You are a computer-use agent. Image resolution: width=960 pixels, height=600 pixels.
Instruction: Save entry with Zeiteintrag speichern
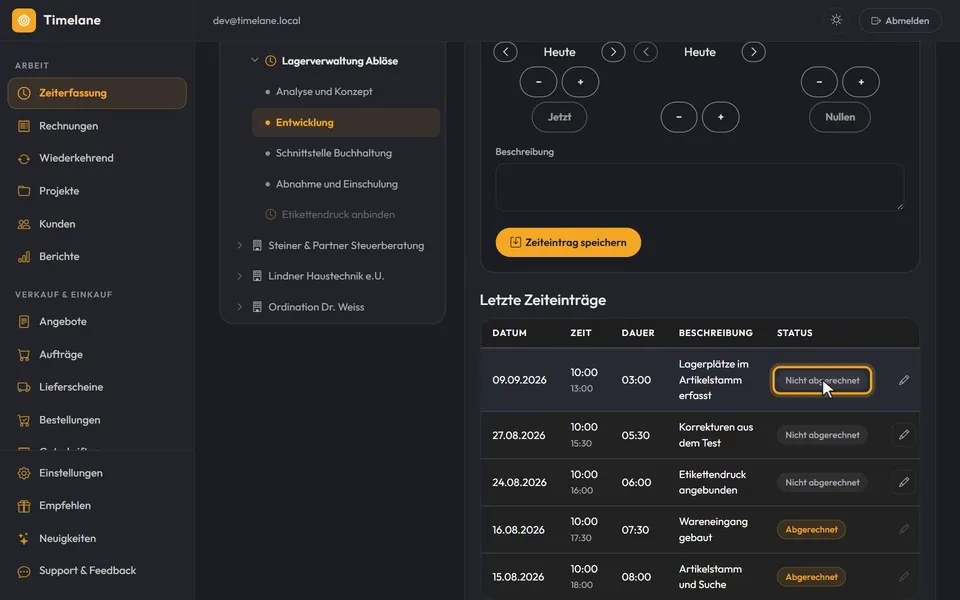[568, 242]
